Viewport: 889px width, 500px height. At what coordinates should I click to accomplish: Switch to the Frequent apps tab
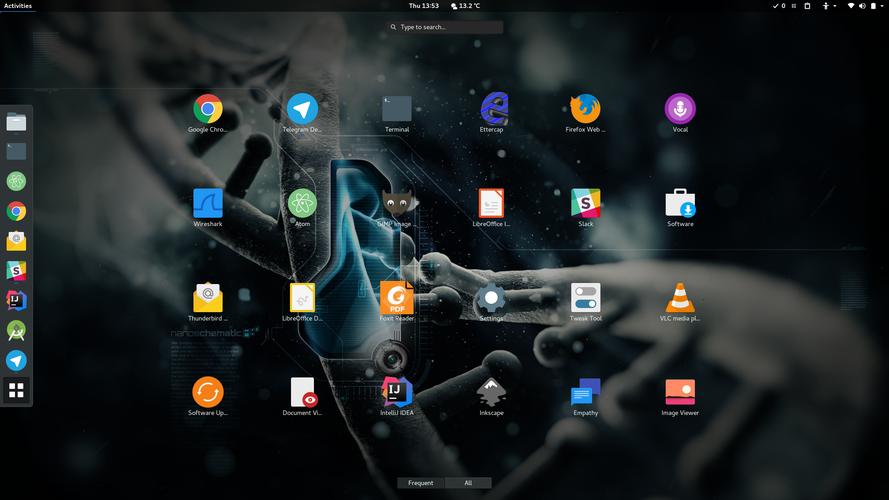click(420, 483)
